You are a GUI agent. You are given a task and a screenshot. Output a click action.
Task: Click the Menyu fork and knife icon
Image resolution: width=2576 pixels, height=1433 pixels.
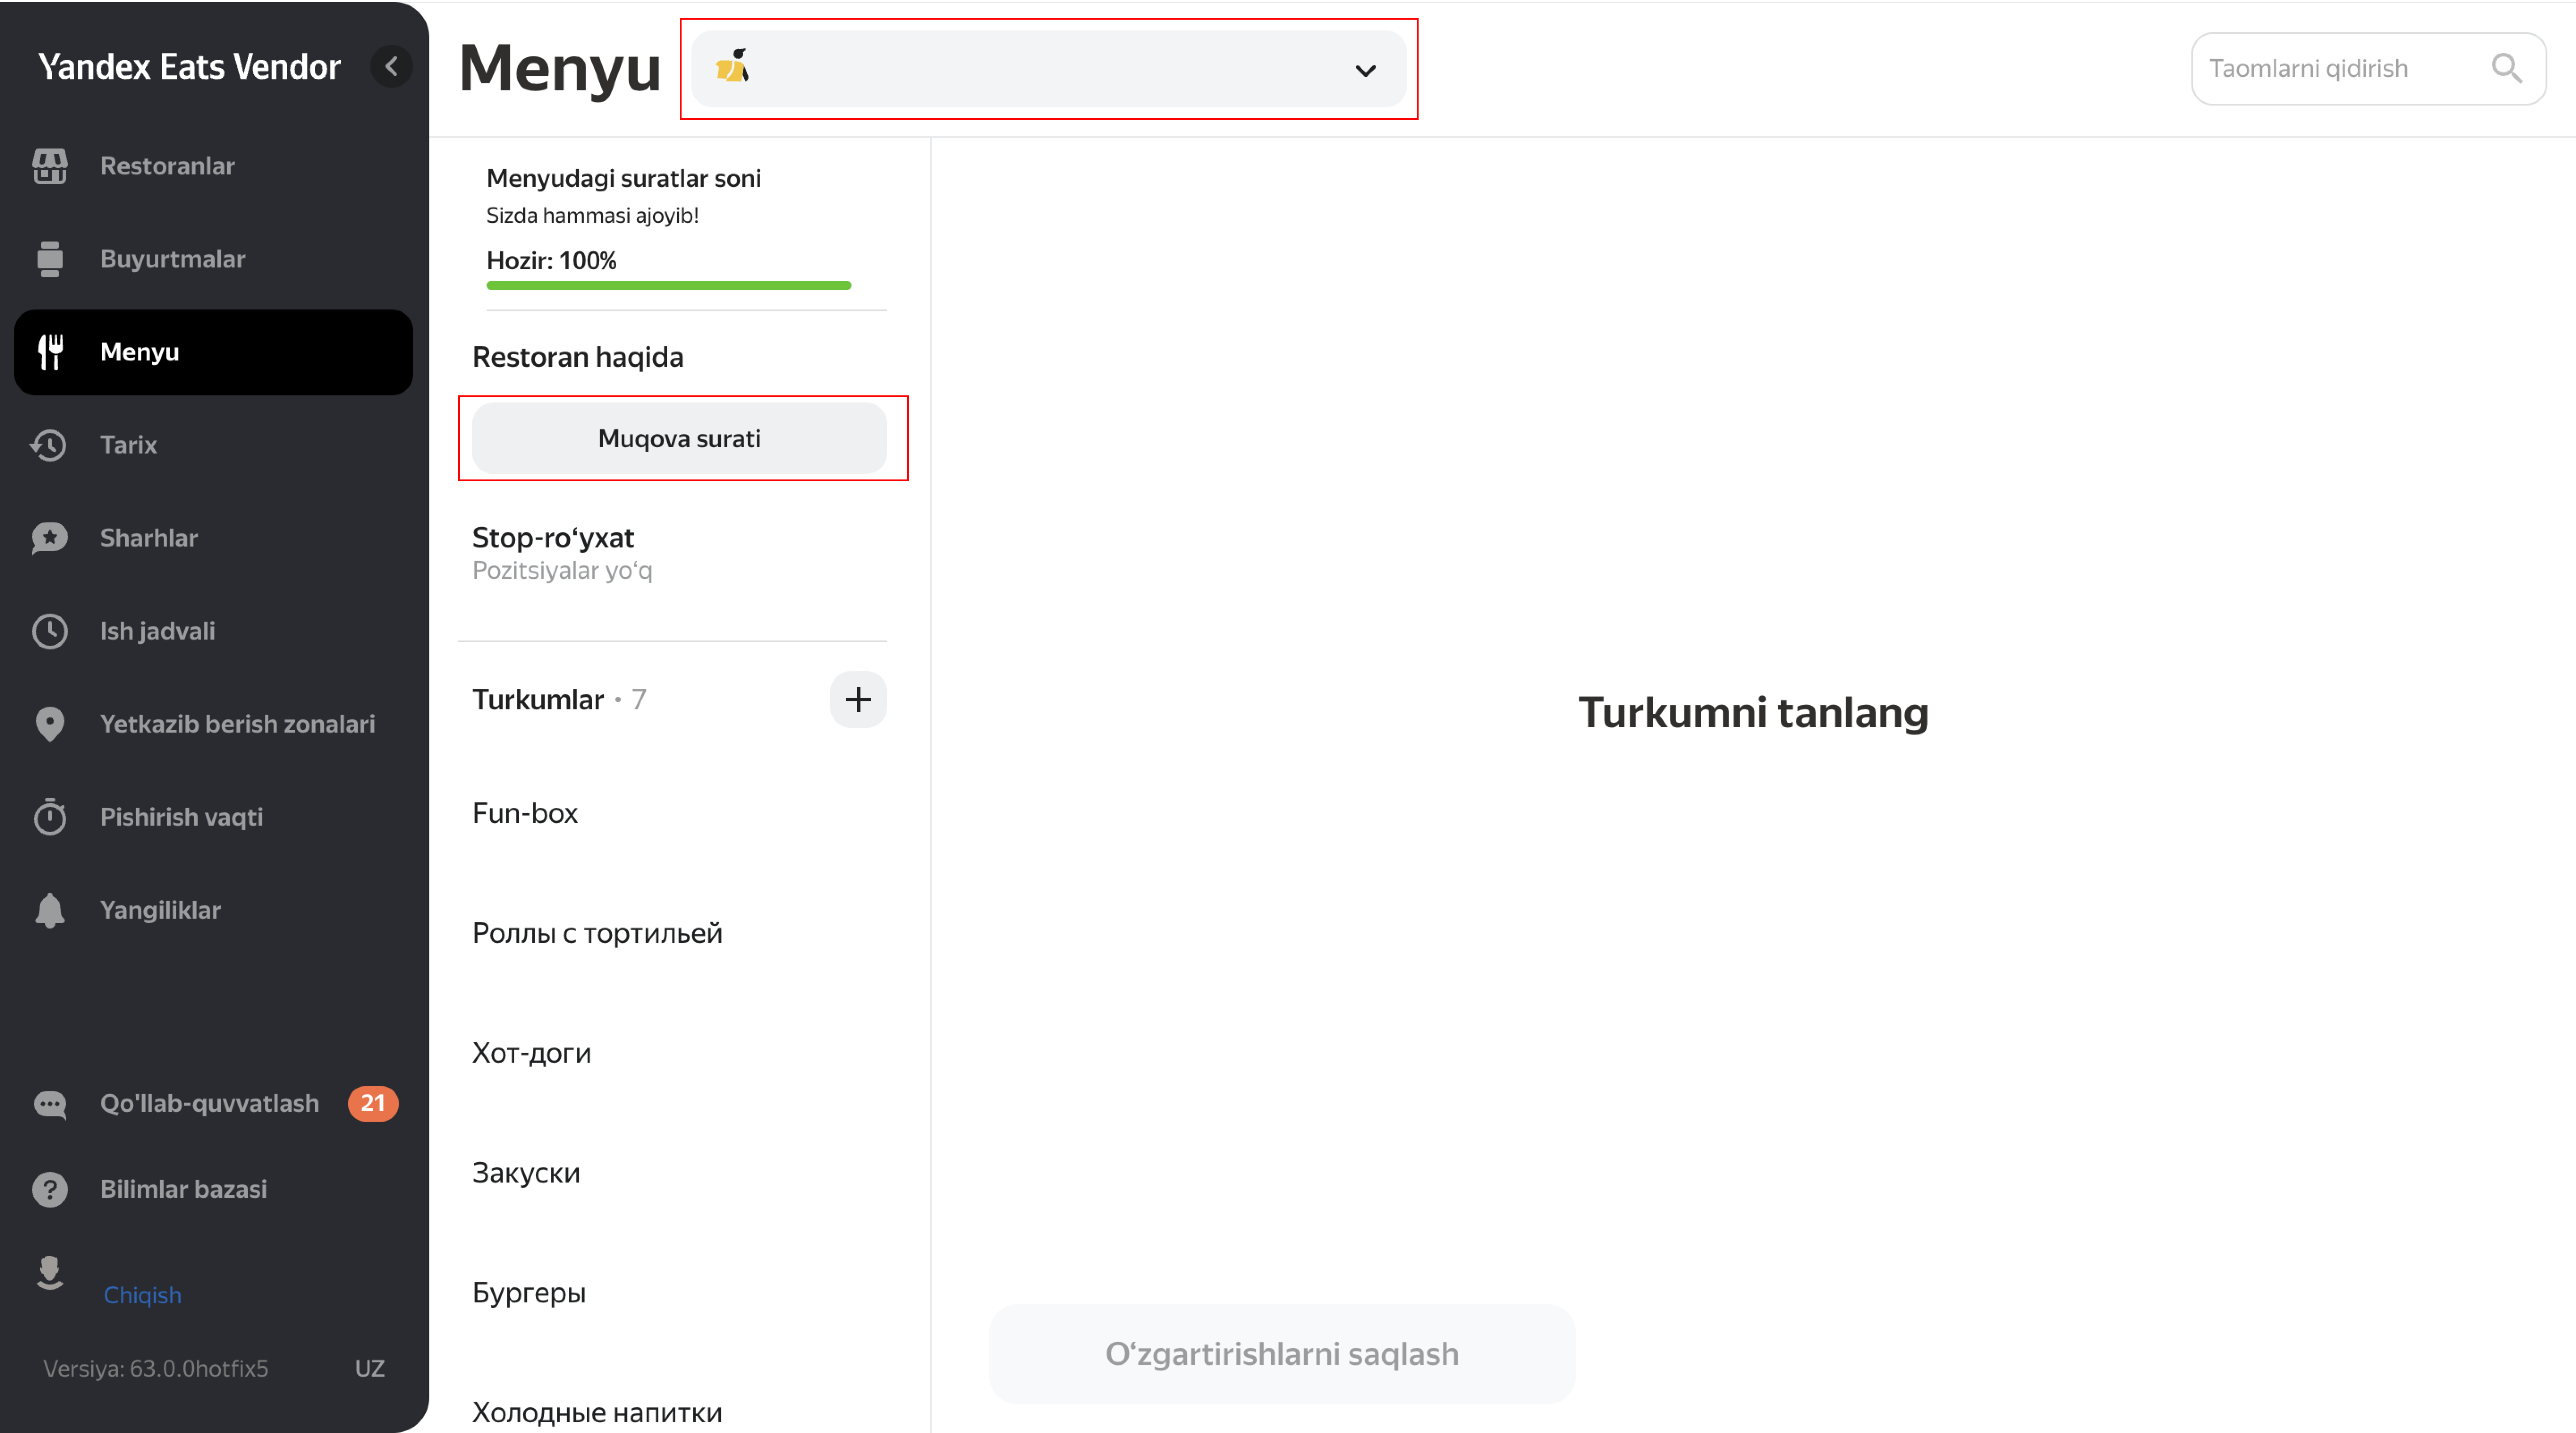click(50, 352)
